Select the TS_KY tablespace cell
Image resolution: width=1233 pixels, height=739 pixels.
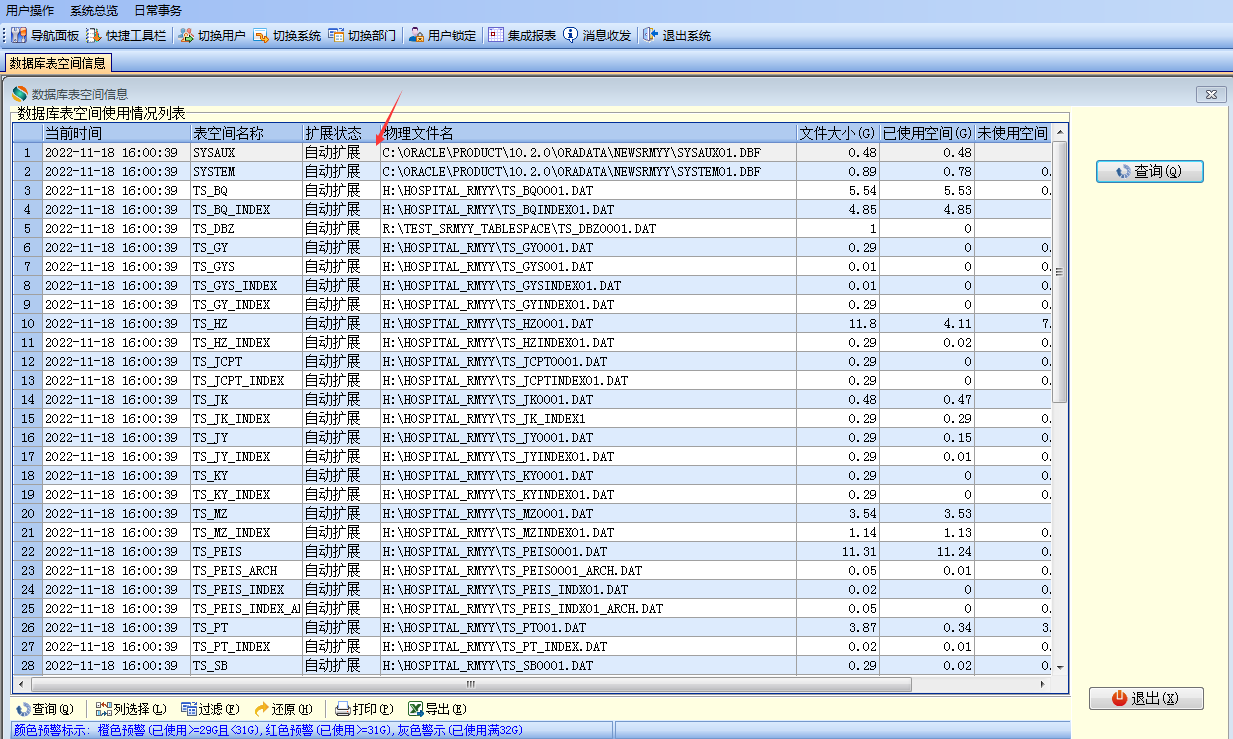[246, 475]
